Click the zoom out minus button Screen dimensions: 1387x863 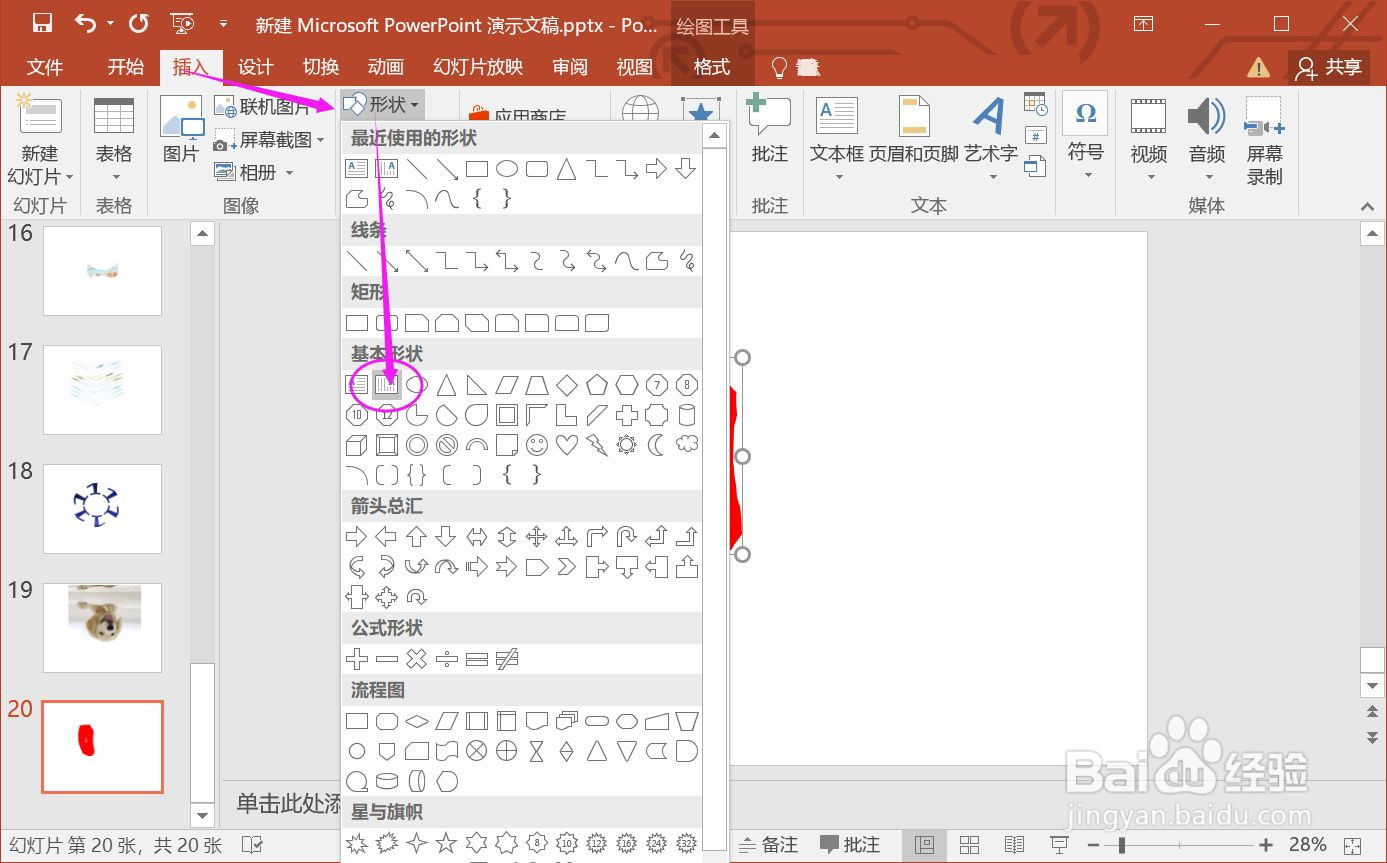1095,845
